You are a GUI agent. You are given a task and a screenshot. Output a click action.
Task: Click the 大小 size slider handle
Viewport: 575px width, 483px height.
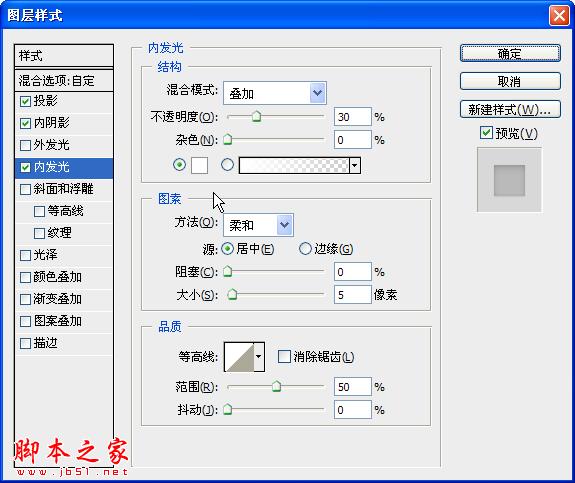coord(232,294)
